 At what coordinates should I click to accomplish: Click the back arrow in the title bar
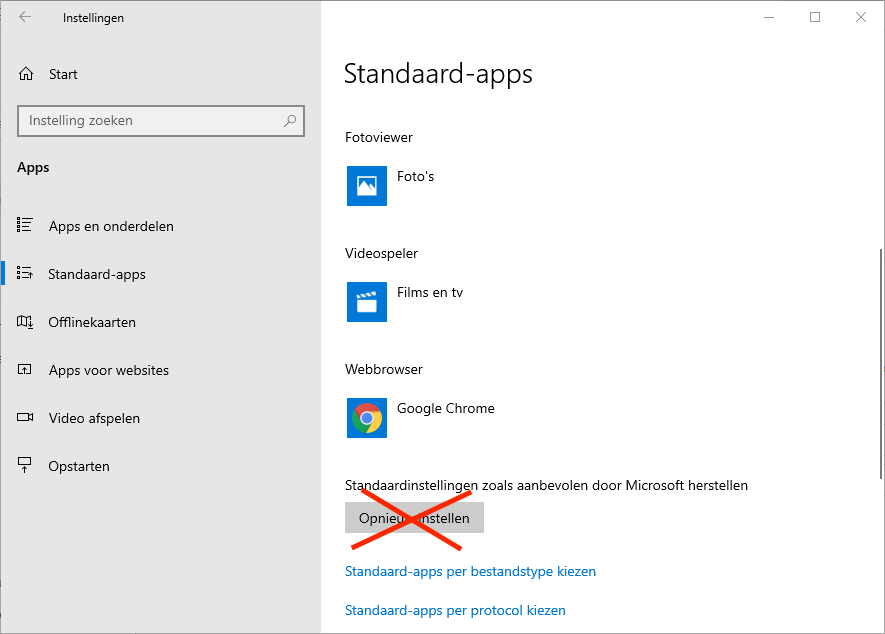point(25,17)
